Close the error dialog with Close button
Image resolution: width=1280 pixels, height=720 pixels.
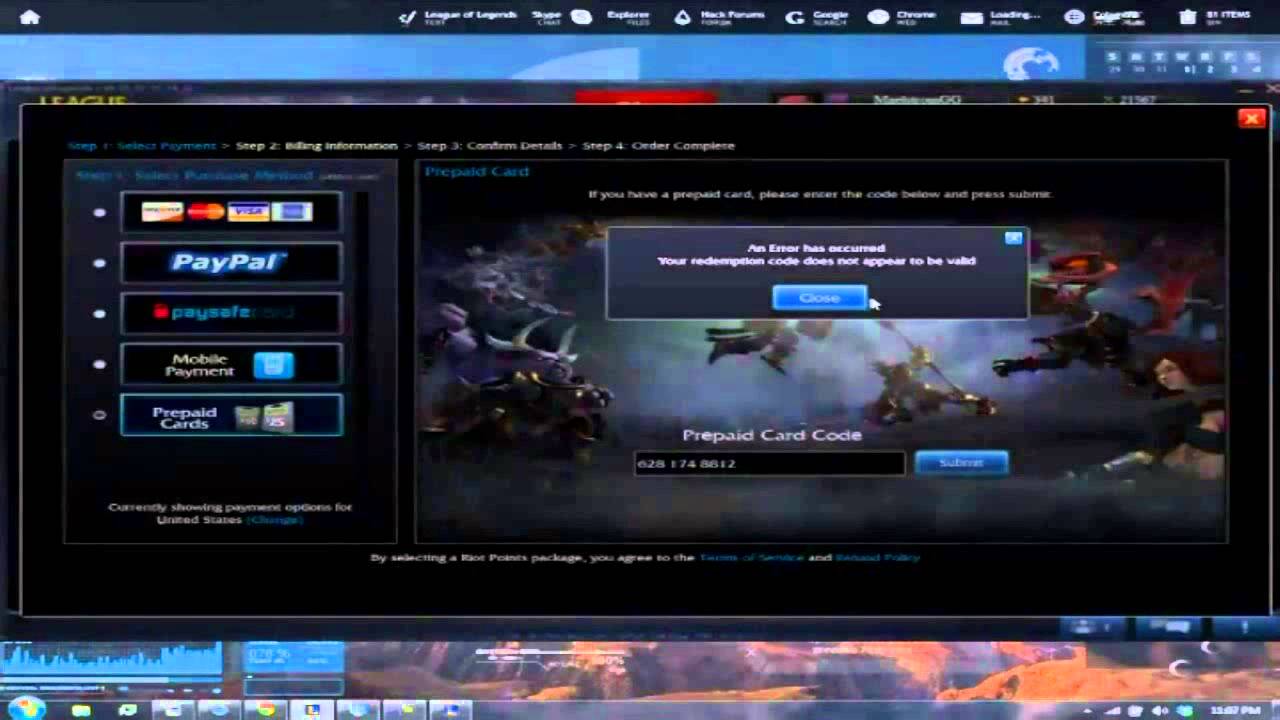(819, 297)
